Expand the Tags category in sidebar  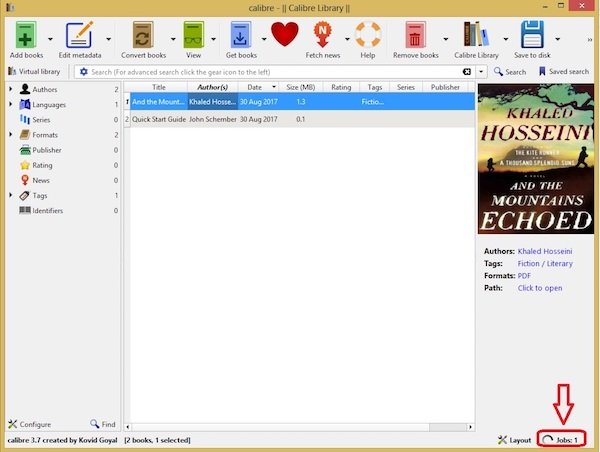coord(10,195)
